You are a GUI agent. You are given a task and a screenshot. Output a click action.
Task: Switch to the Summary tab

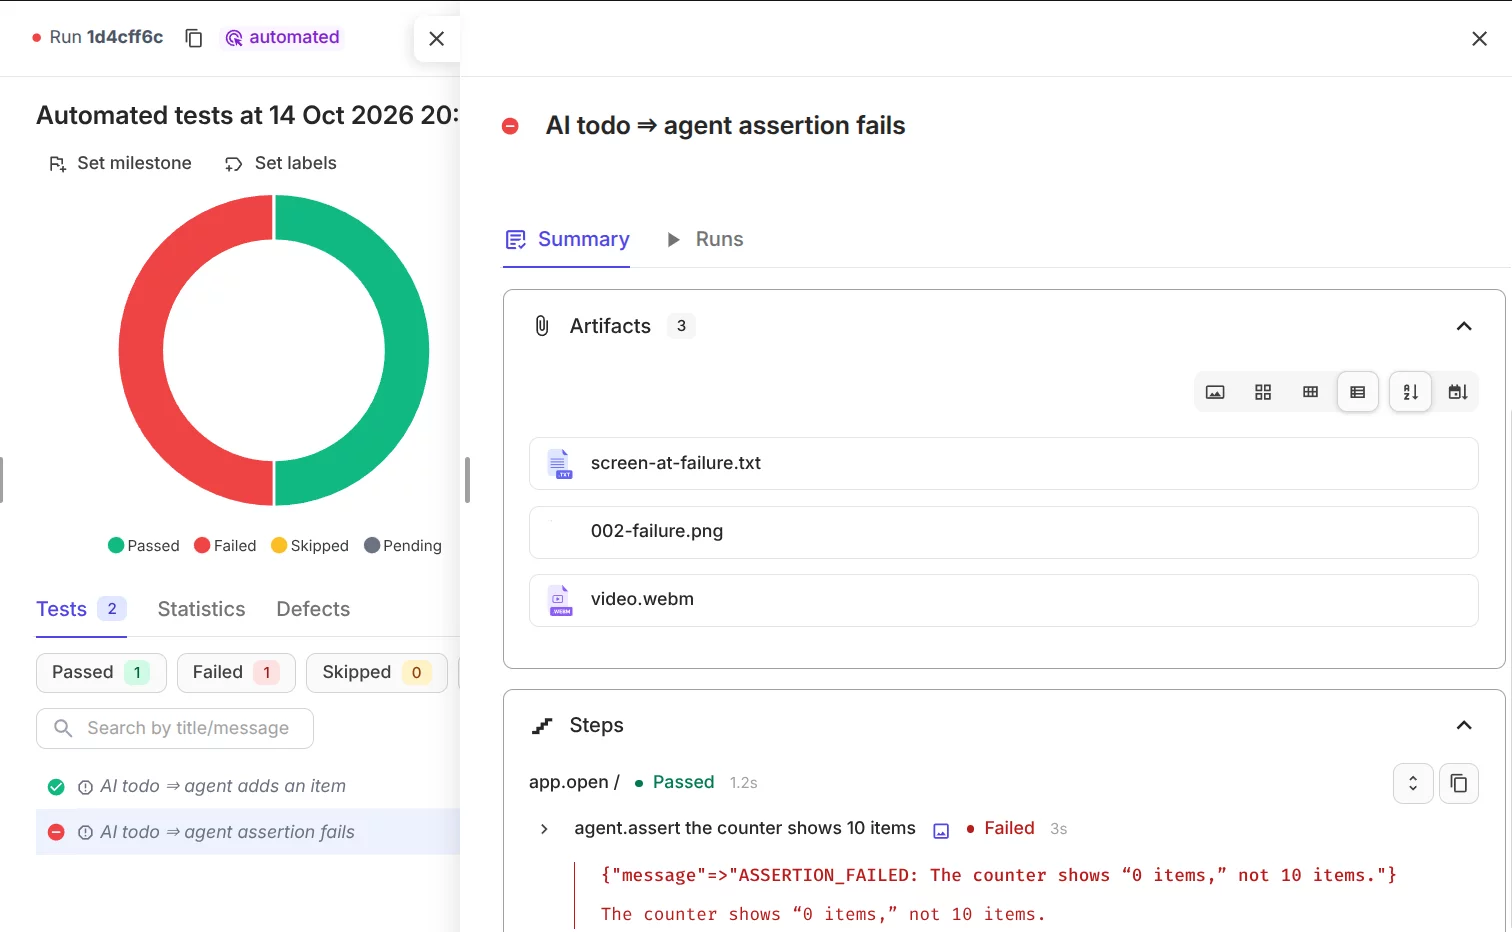pos(567,240)
